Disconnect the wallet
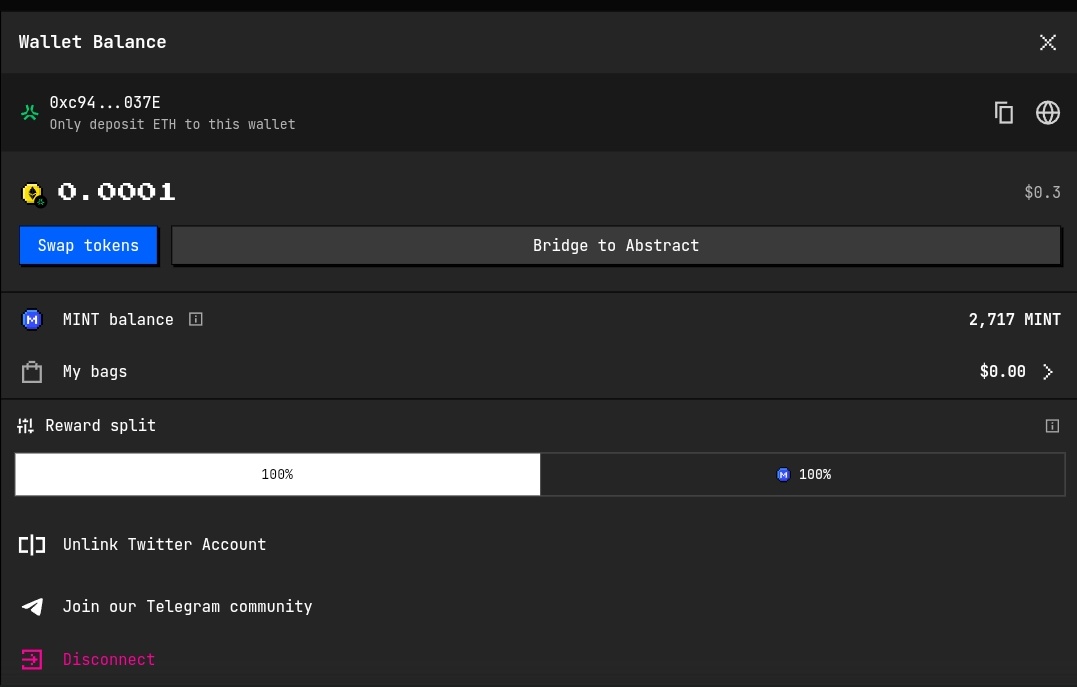 (x=109, y=660)
